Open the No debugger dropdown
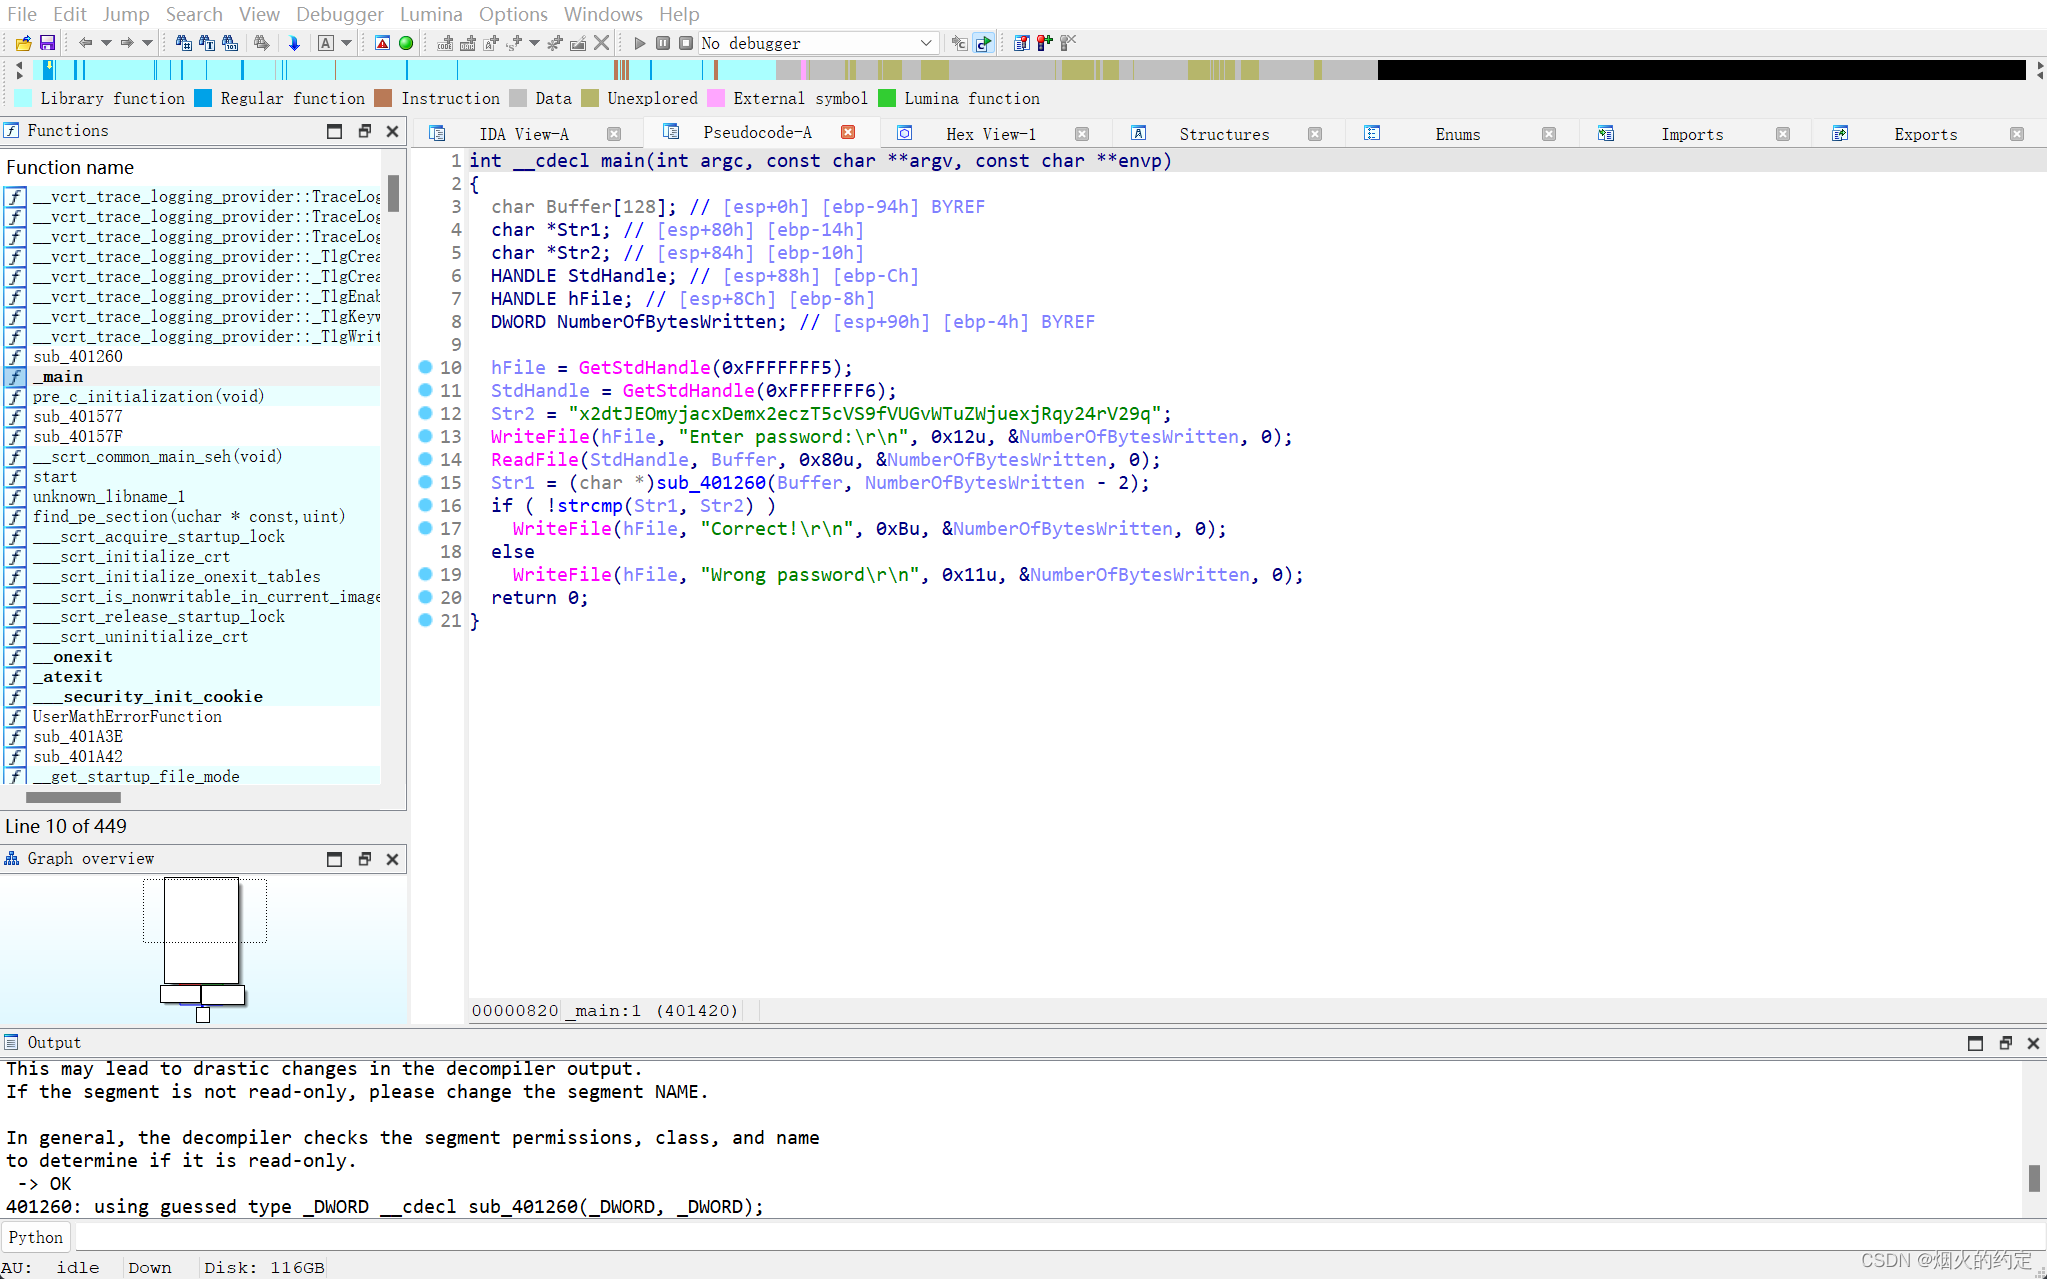 pyautogui.click(x=925, y=43)
